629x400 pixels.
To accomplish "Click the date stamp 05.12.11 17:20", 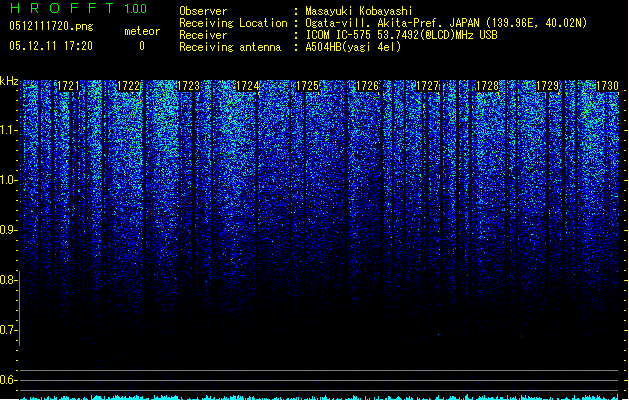I will [51, 46].
